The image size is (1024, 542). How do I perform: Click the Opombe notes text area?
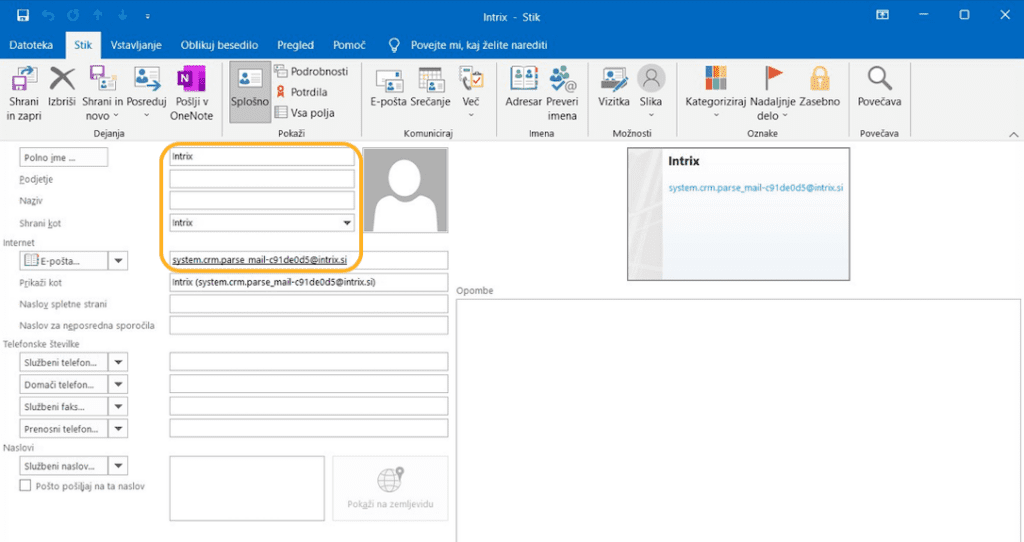point(739,421)
